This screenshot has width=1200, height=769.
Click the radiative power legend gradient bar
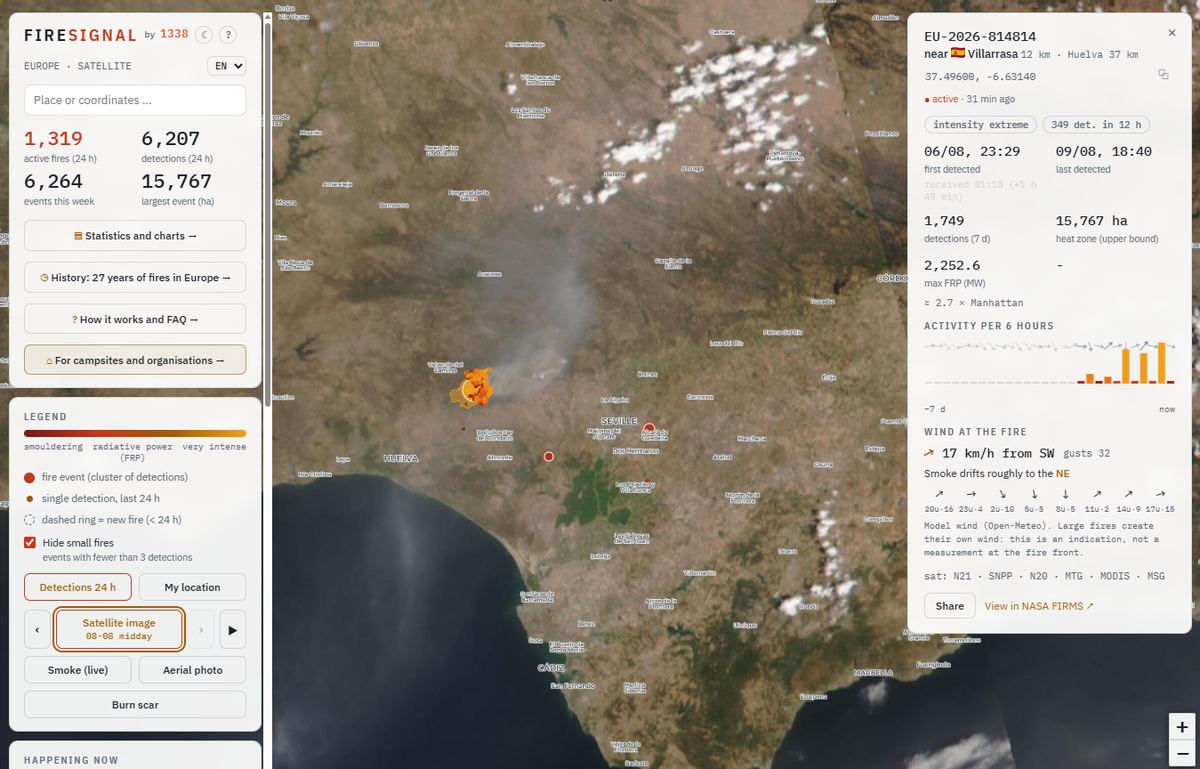[x=135, y=434]
